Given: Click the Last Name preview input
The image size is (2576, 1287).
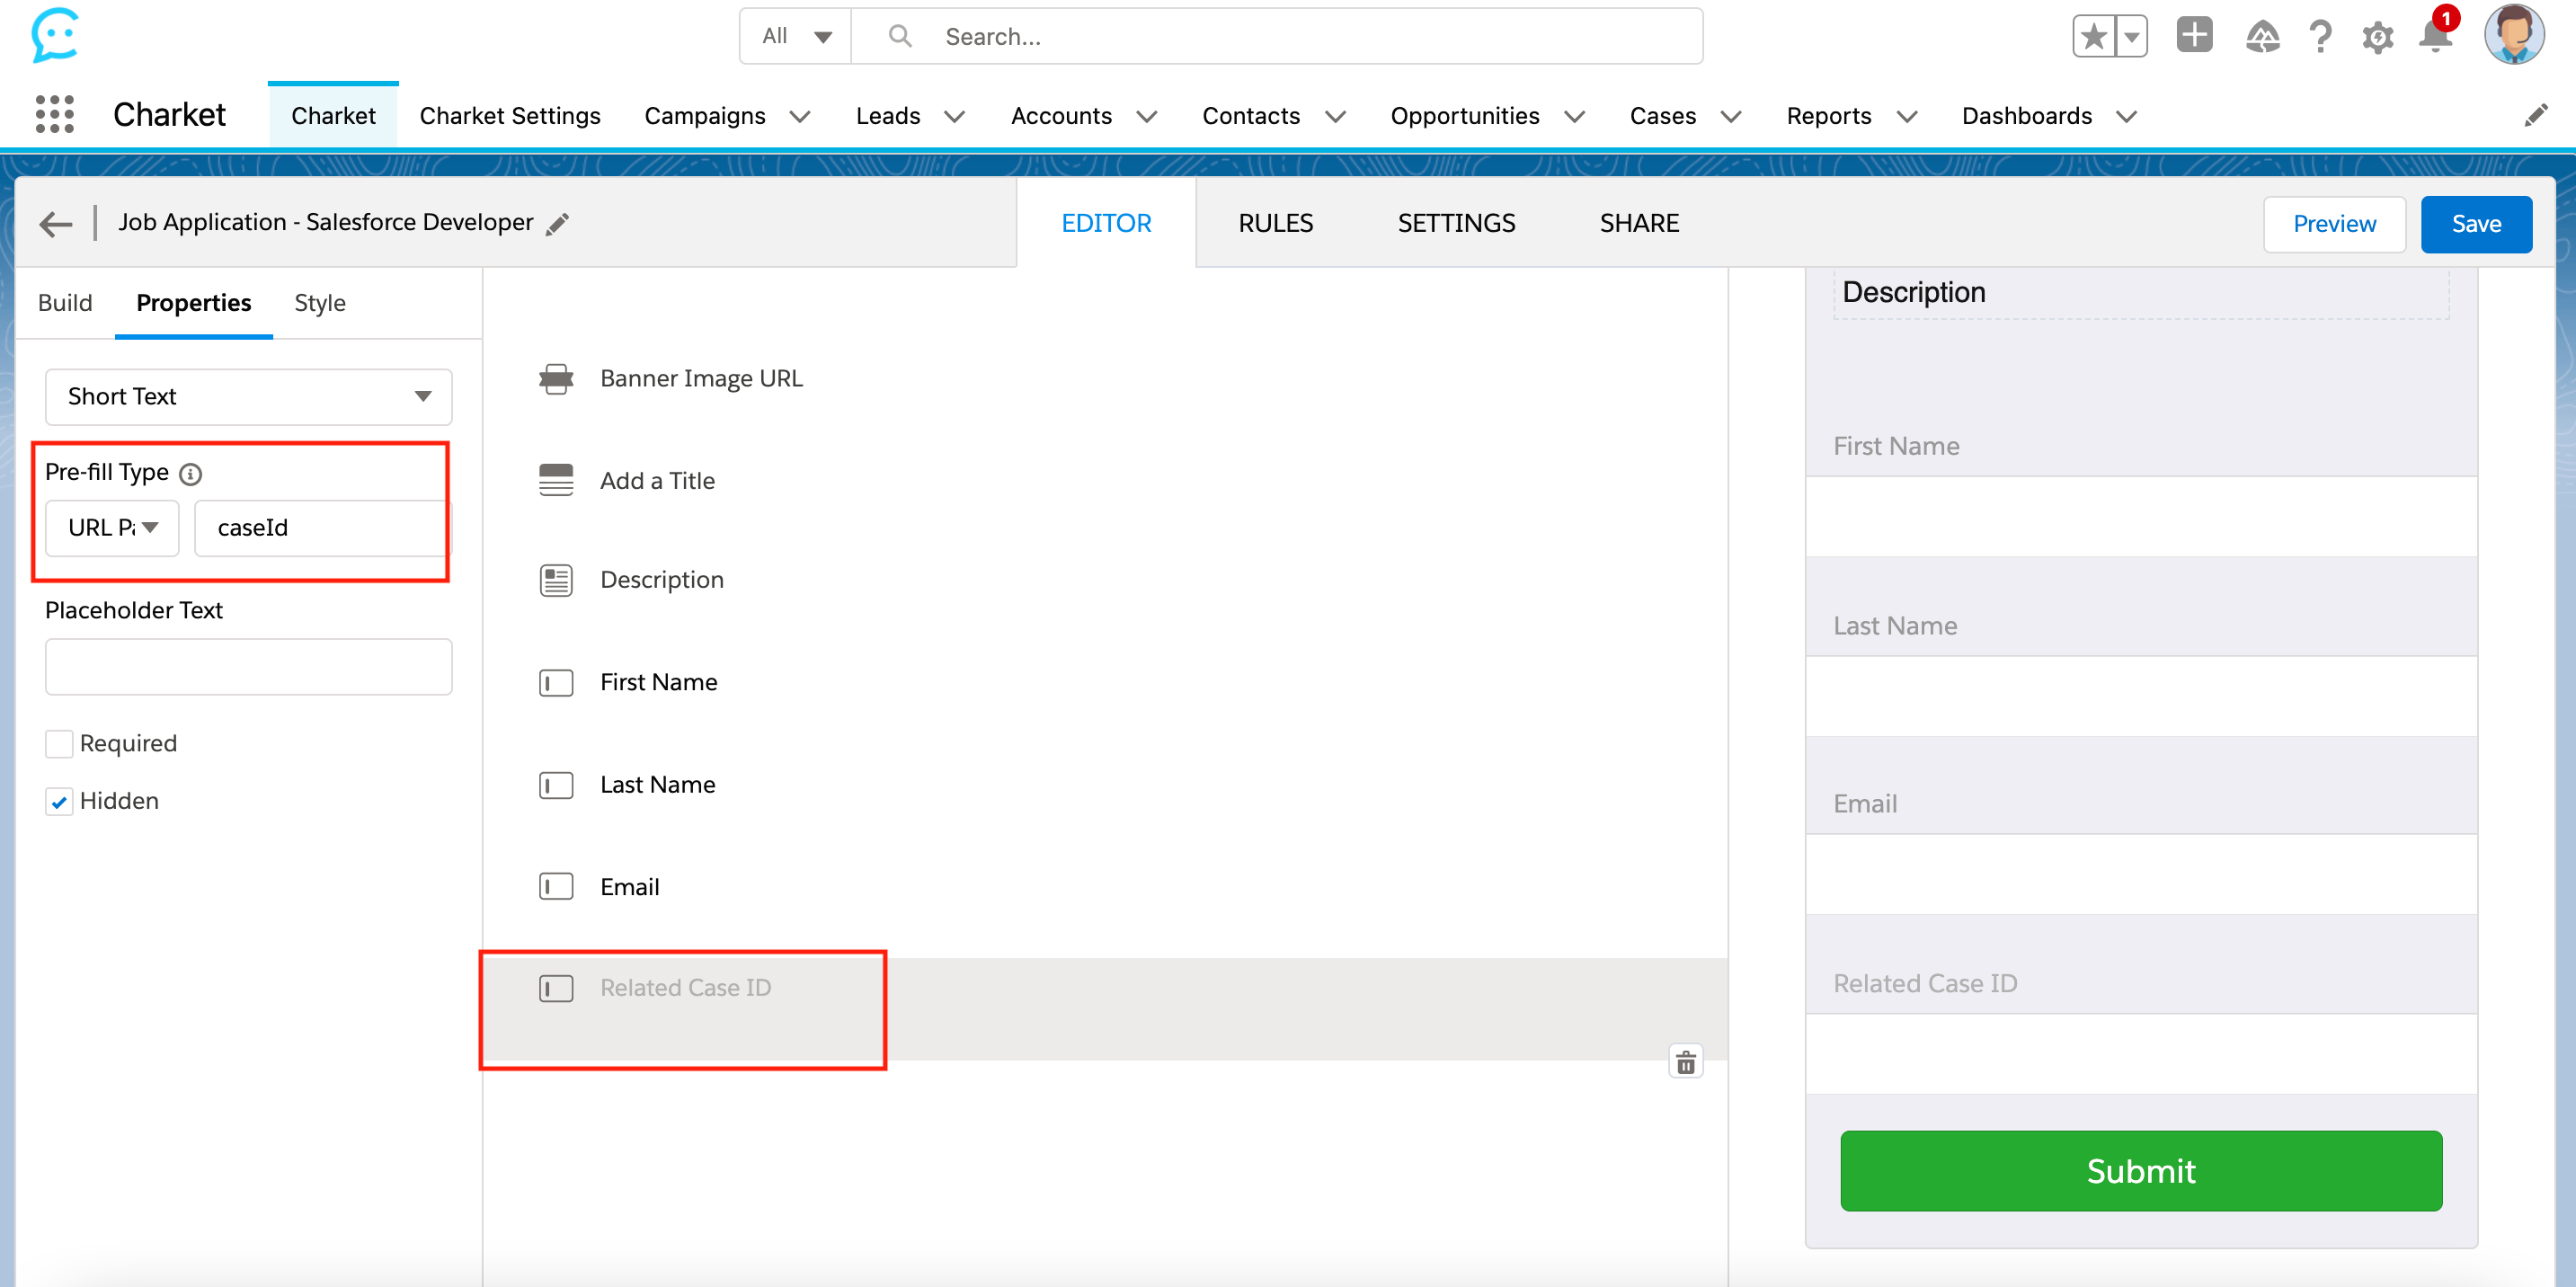Looking at the screenshot, I should coord(2141,697).
